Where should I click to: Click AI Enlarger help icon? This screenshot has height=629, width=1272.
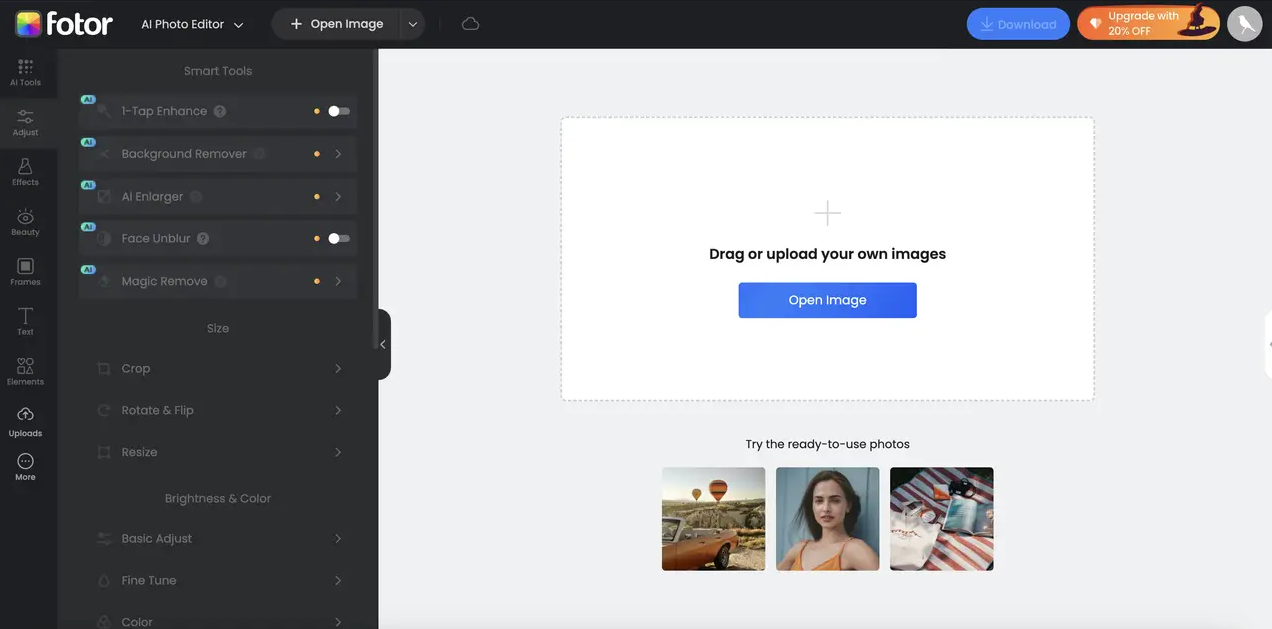(196, 197)
